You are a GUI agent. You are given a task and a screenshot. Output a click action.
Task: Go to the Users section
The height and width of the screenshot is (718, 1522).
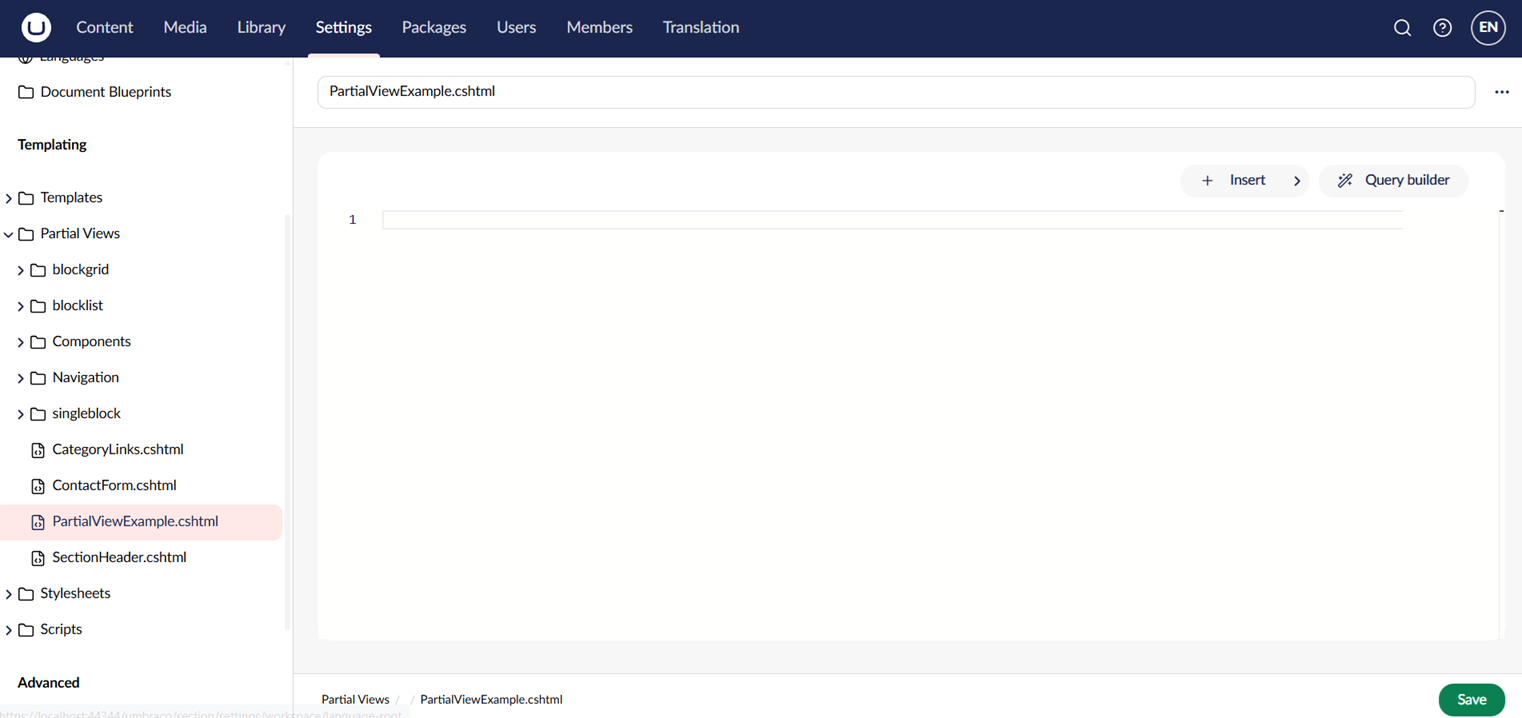(x=516, y=28)
